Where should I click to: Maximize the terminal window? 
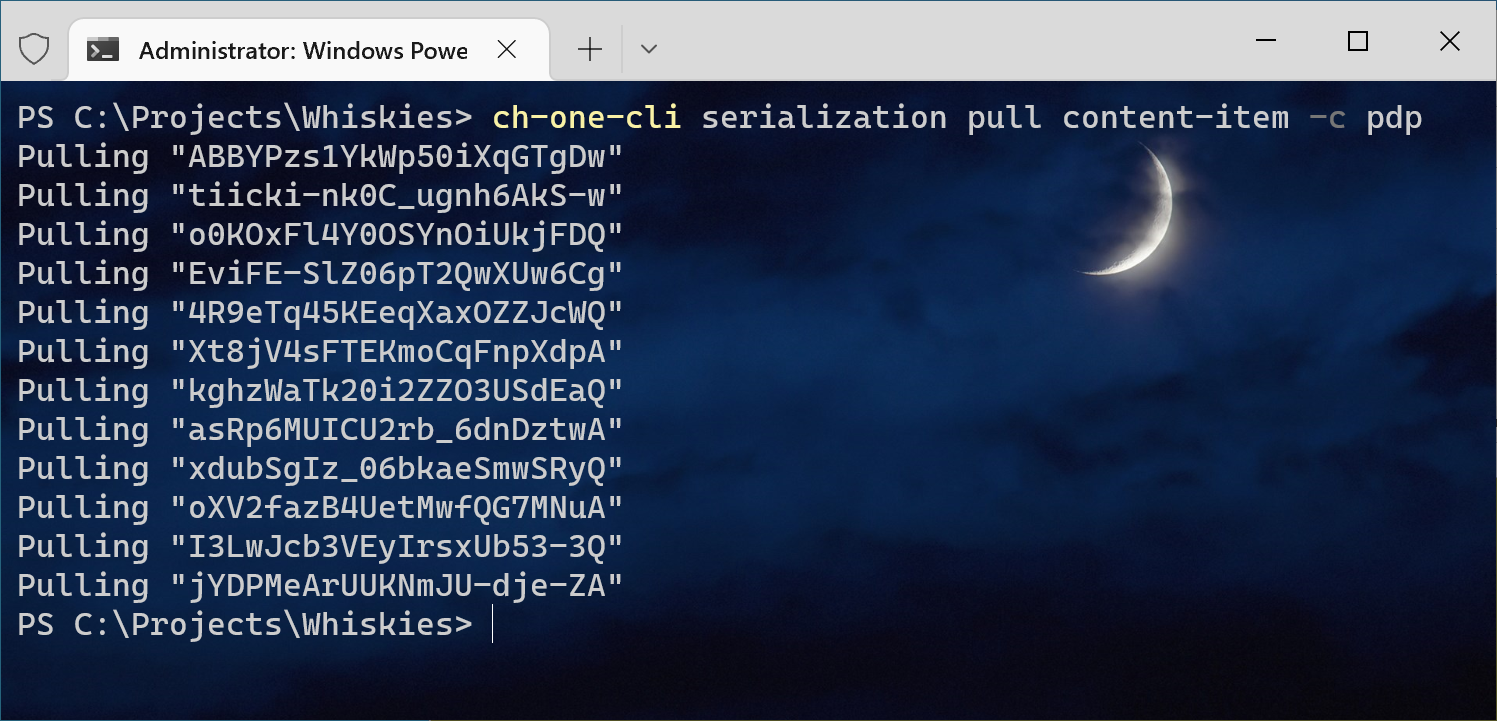click(1357, 41)
